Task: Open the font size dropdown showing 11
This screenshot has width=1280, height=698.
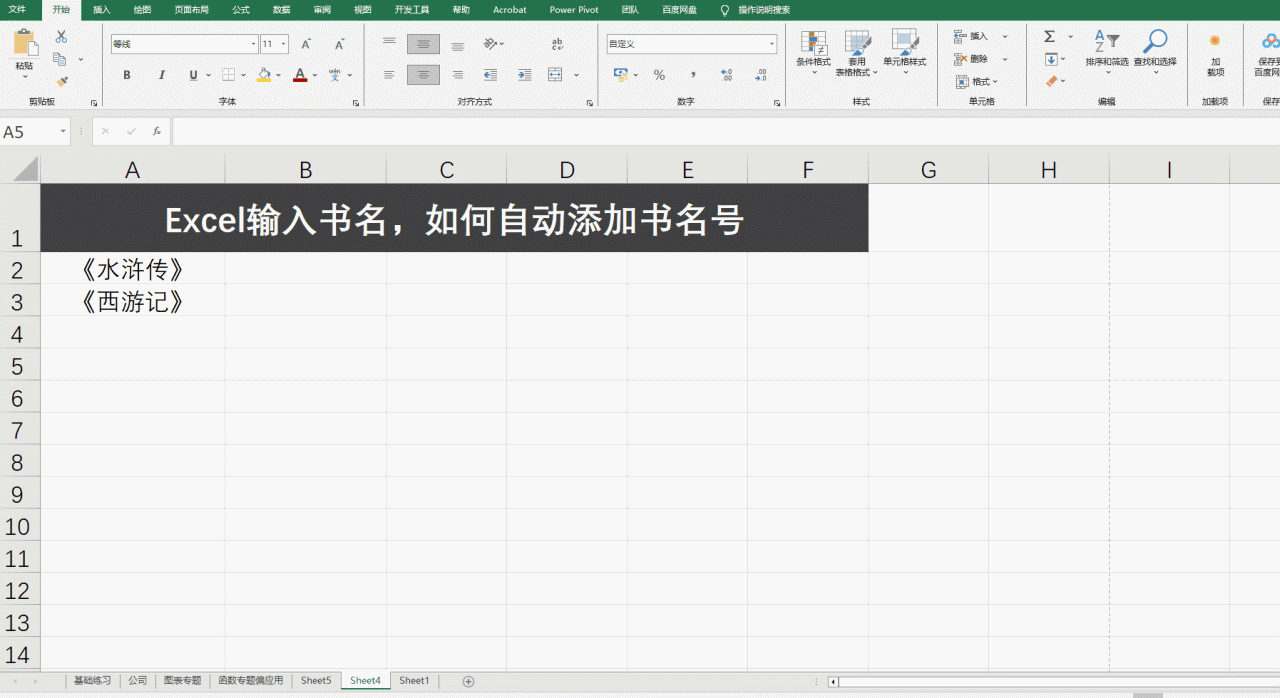Action: [x=284, y=44]
